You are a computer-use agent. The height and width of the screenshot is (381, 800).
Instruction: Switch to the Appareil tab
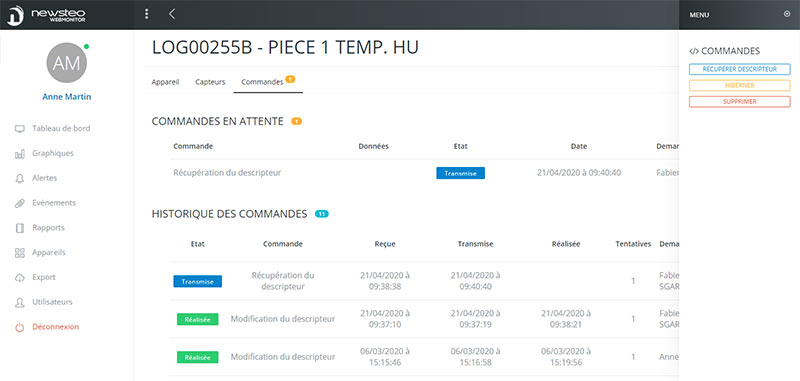click(x=165, y=82)
